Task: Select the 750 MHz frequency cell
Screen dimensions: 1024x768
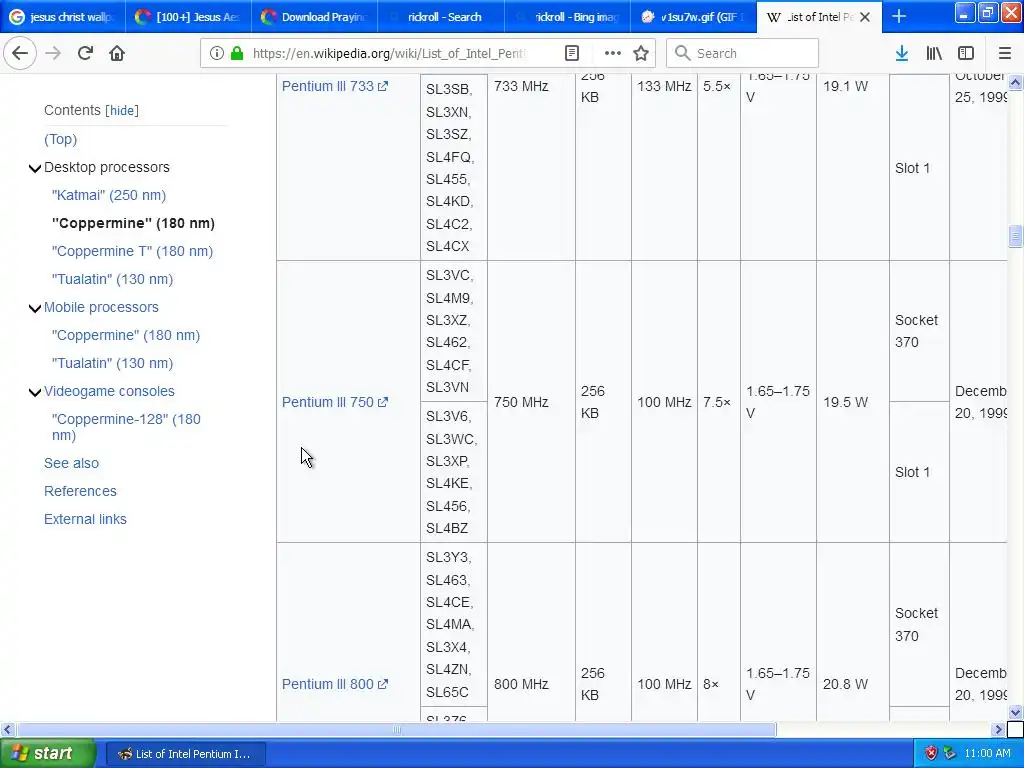Action: 531,402
